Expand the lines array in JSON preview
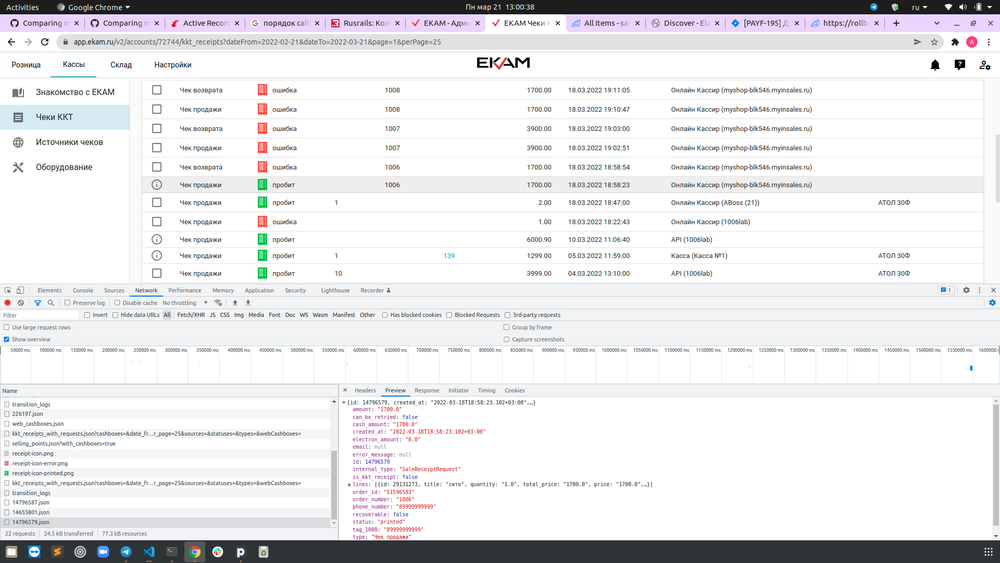Screen dimensions: 1000x563 tap(347, 484)
